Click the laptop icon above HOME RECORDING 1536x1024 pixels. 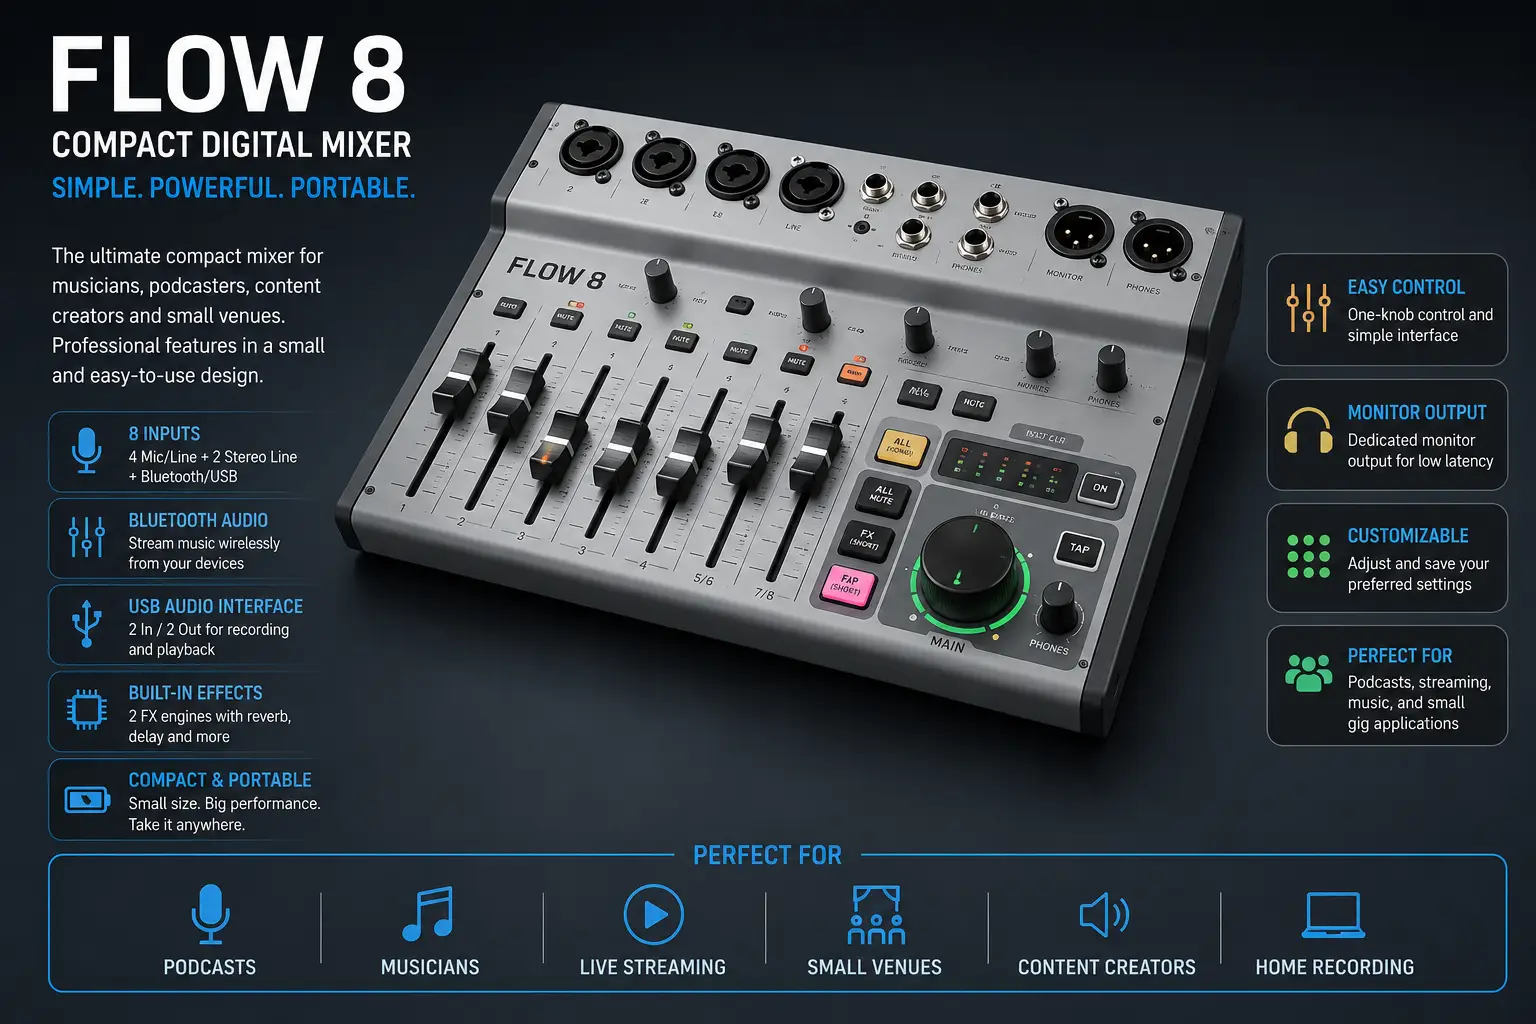[1334, 915]
